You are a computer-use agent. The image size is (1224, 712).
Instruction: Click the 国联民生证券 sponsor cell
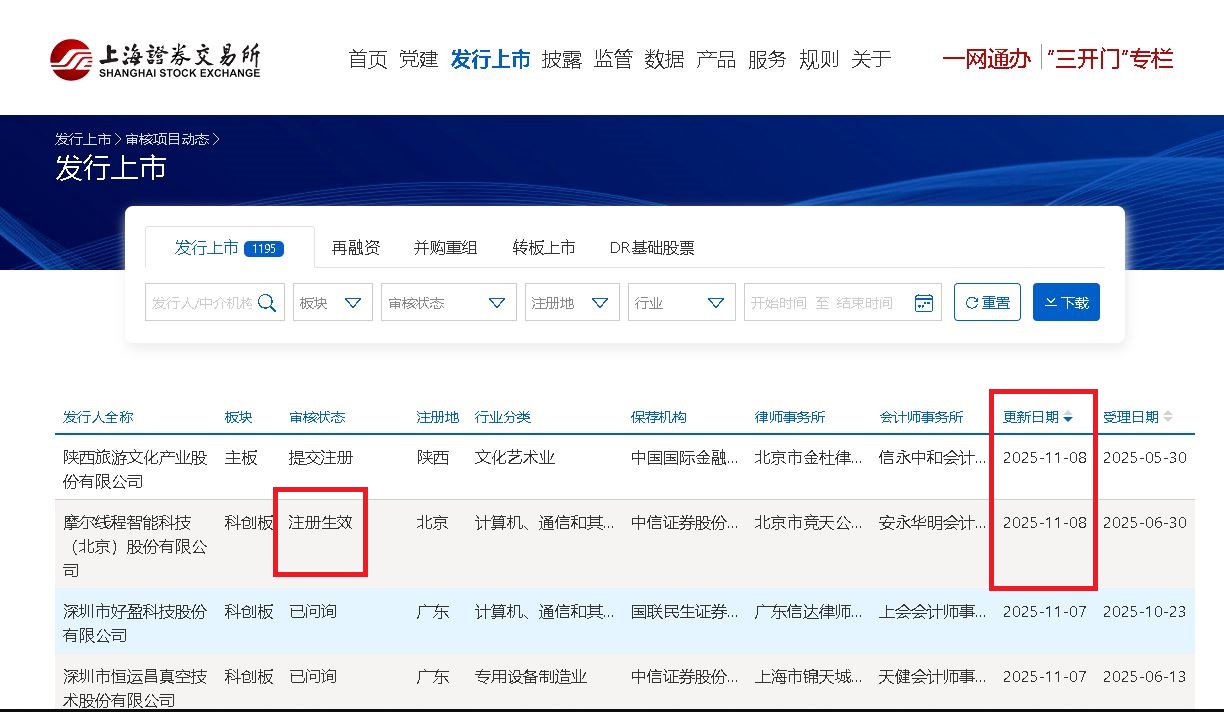[685, 611]
